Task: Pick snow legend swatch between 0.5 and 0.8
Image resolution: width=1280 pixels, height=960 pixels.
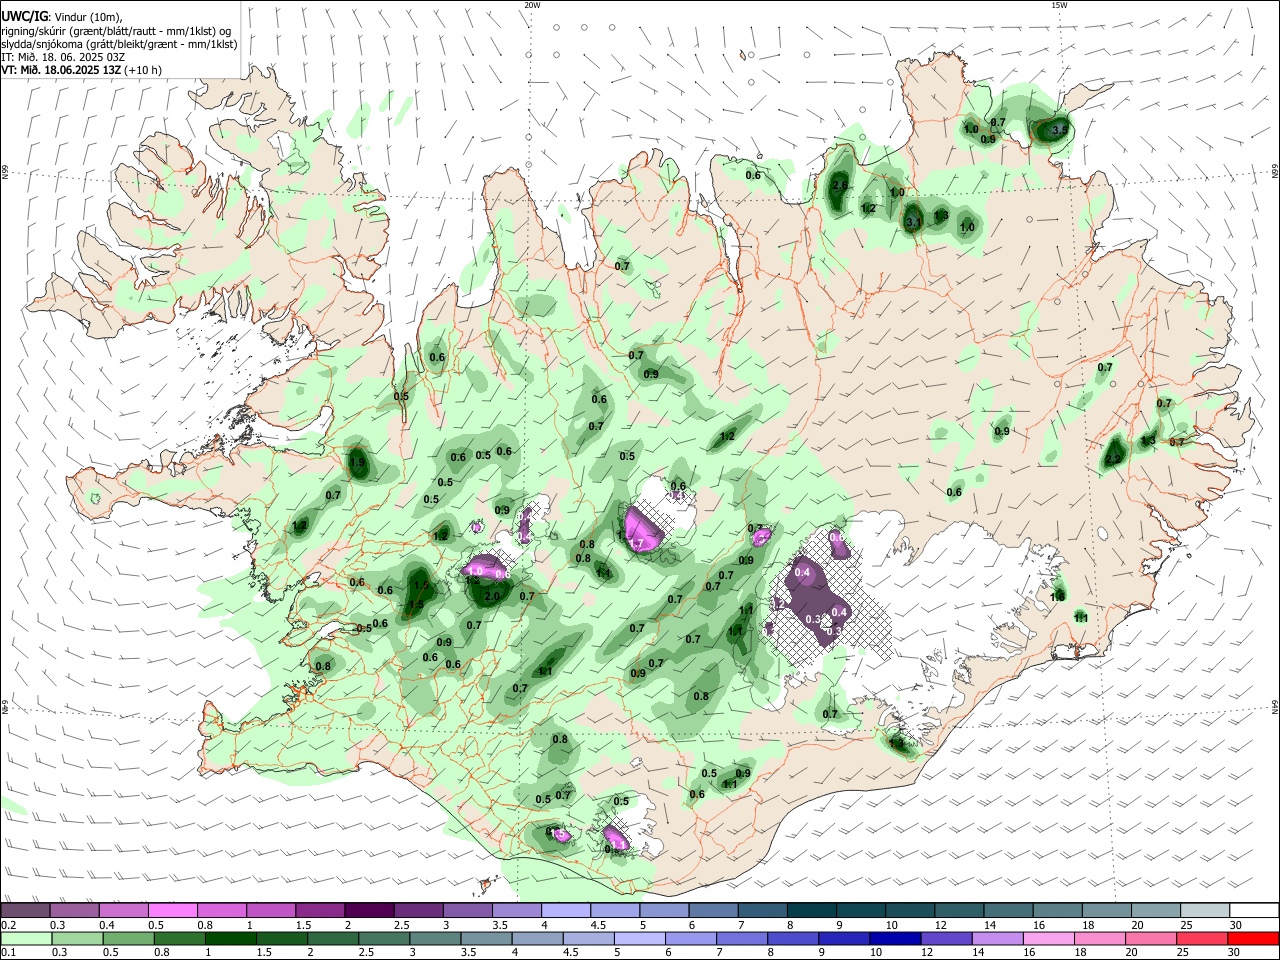Action: (172, 911)
